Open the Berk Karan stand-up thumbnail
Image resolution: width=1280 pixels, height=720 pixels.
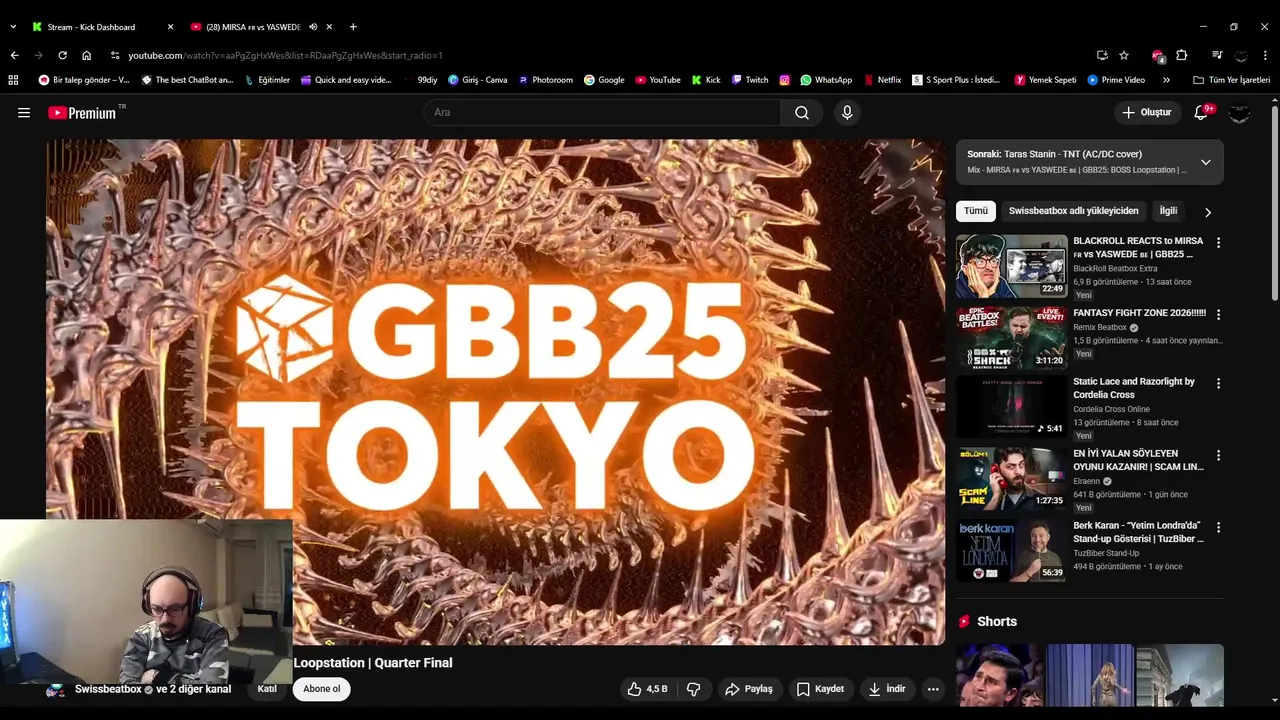[1011, 551]
